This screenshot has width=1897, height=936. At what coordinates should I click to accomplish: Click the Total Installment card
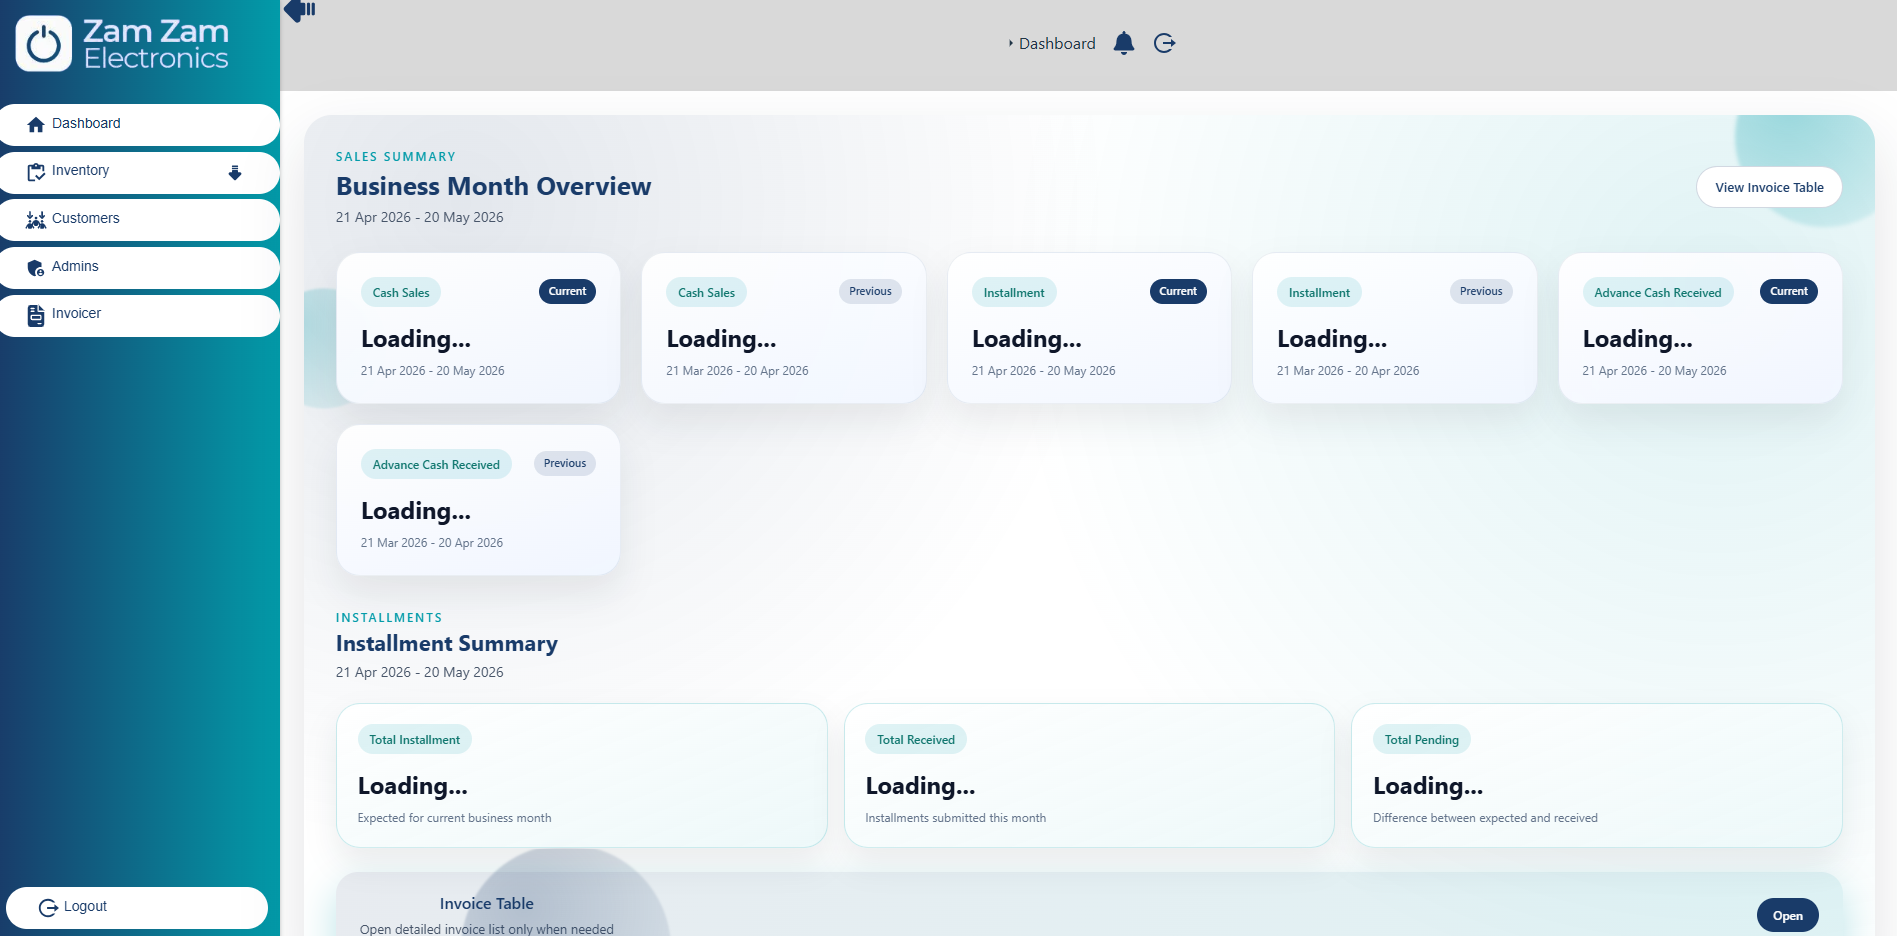(582, 775)
